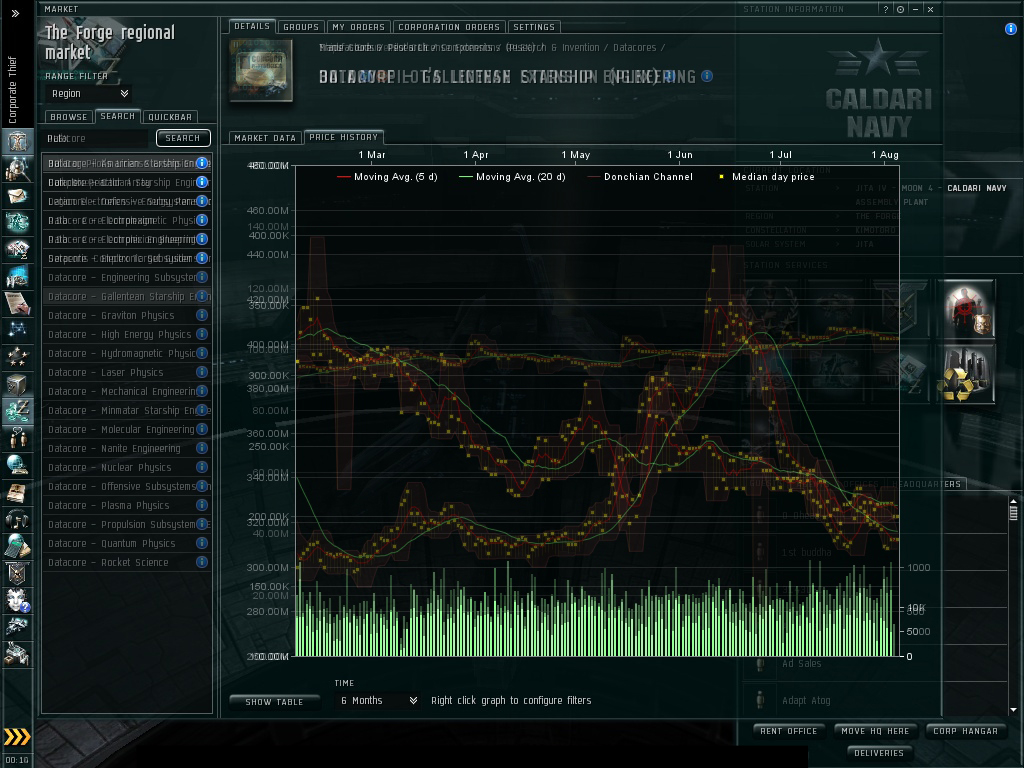Viewport: 1024px width, 768px height.
Task: Click the Rent Office button
Action: pos(788,731)
